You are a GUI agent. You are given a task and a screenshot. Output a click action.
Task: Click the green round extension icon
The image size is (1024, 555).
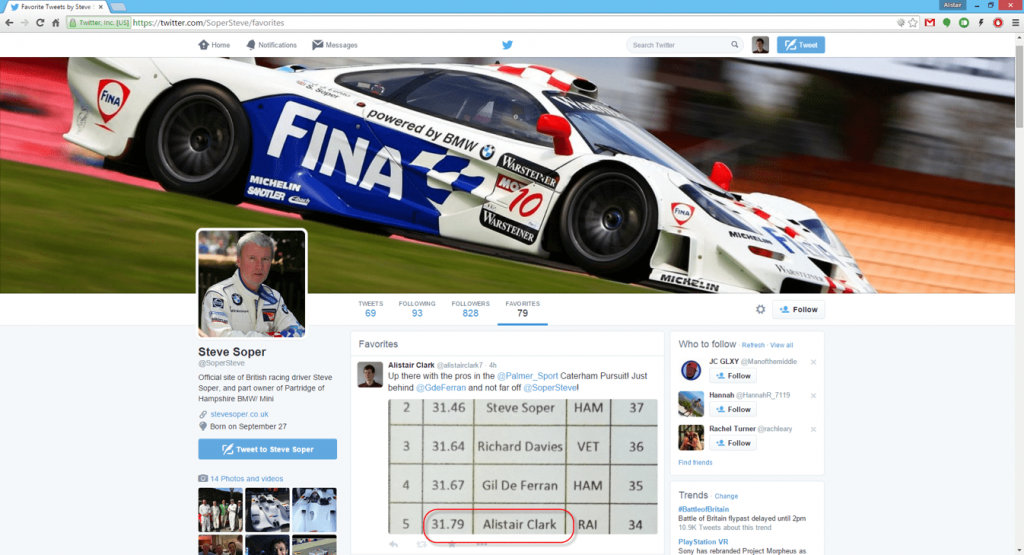coord(964,22)
